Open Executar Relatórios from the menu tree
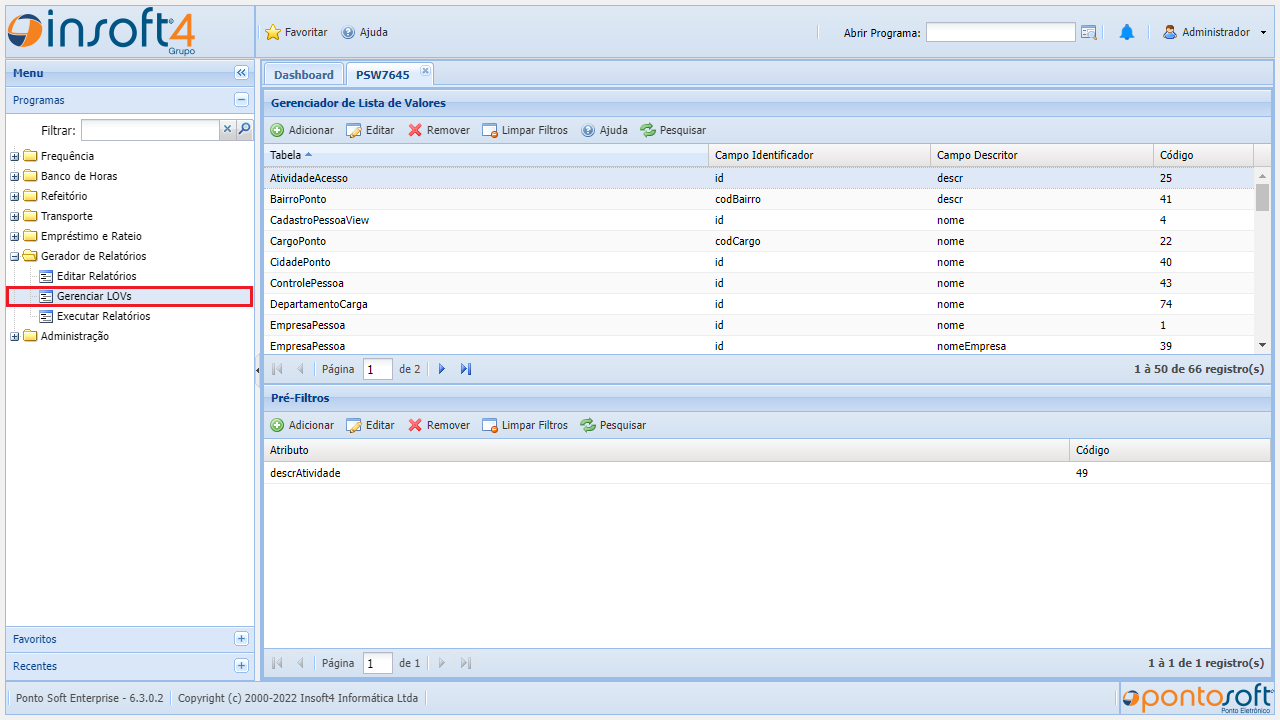The width and height of the screenshot is (1280, 720). point(103,316)
